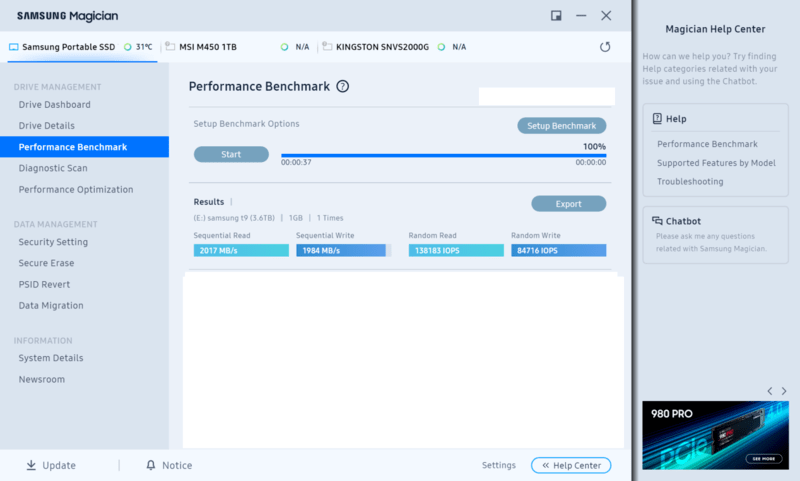Click the Update download icon
This screenshot has height=481, width=800.
(x=31, y=465)
